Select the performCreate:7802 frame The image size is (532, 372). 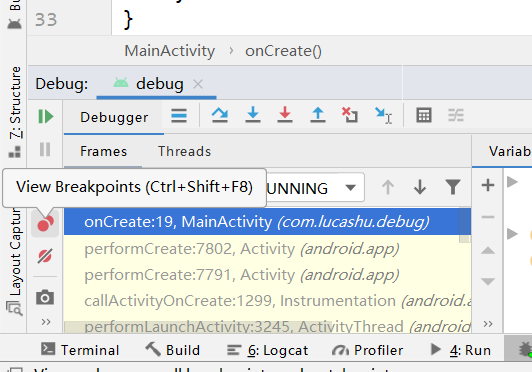click(x=267, y=249)
